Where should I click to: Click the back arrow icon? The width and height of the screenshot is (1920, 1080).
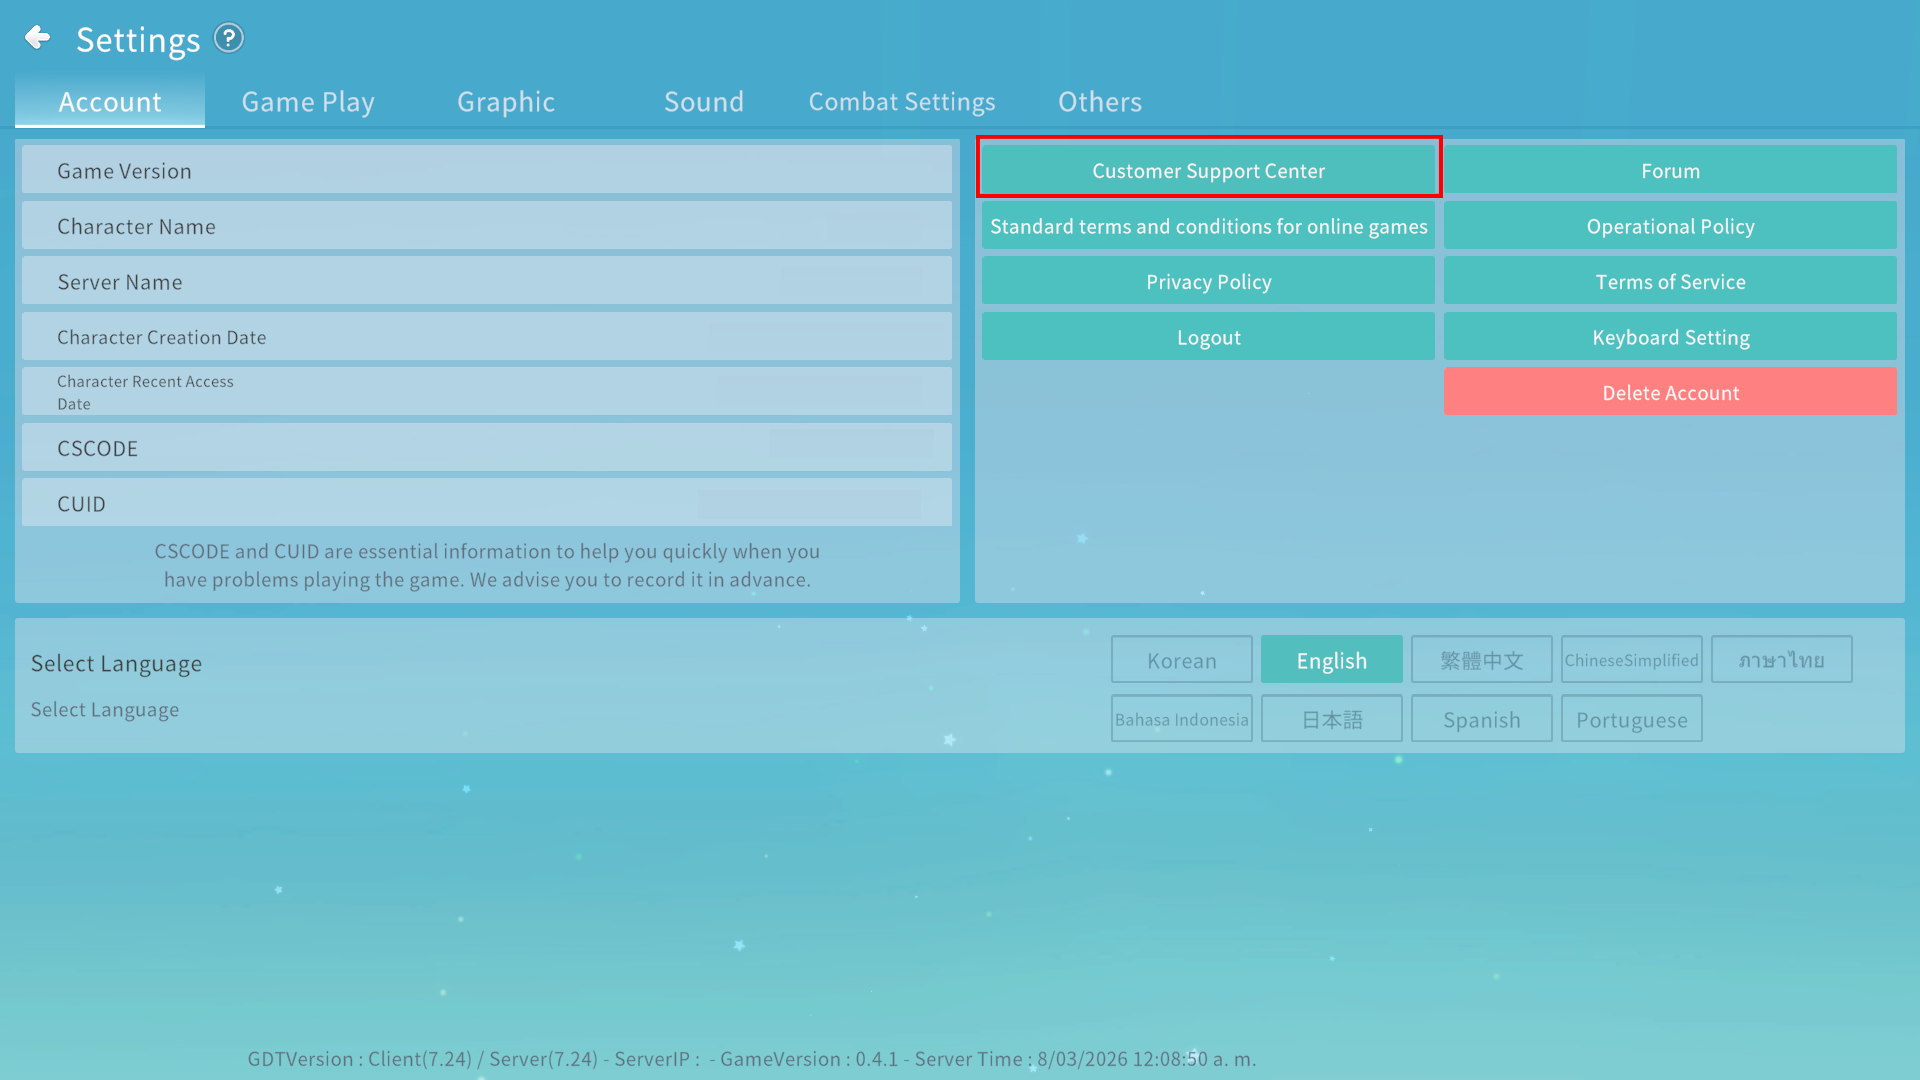[x=38, y=38]
